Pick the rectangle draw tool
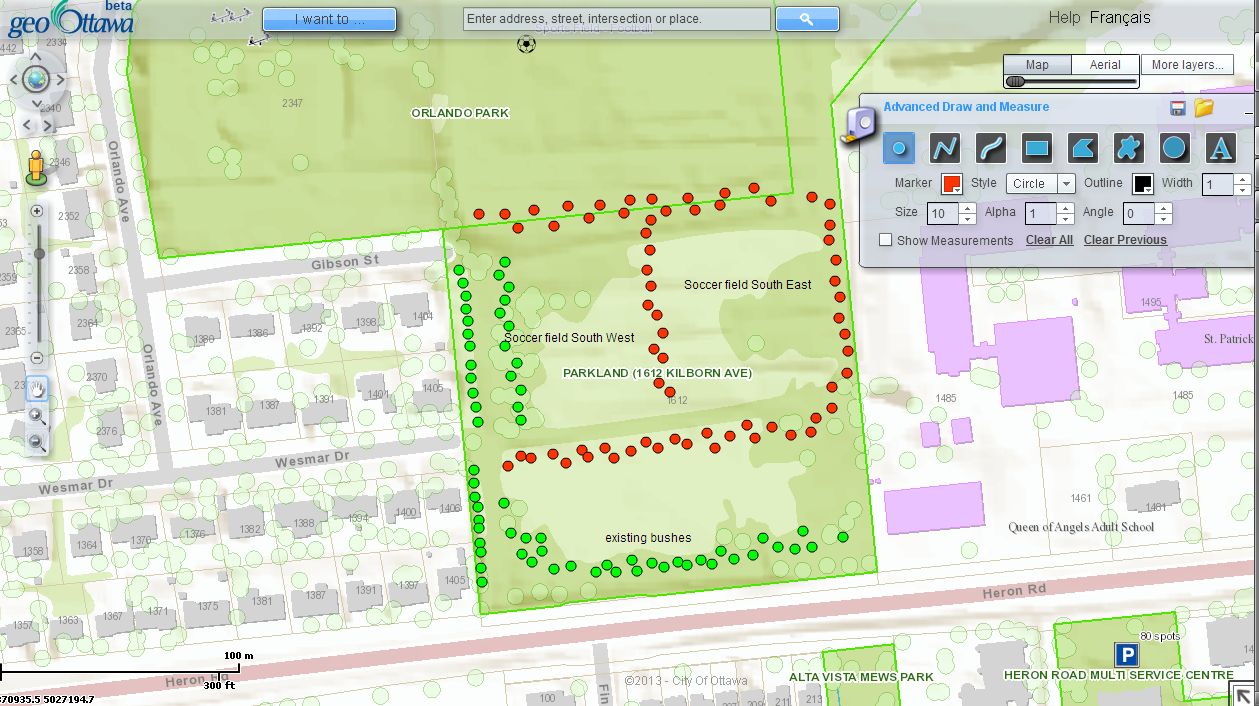 point(1037,149)
